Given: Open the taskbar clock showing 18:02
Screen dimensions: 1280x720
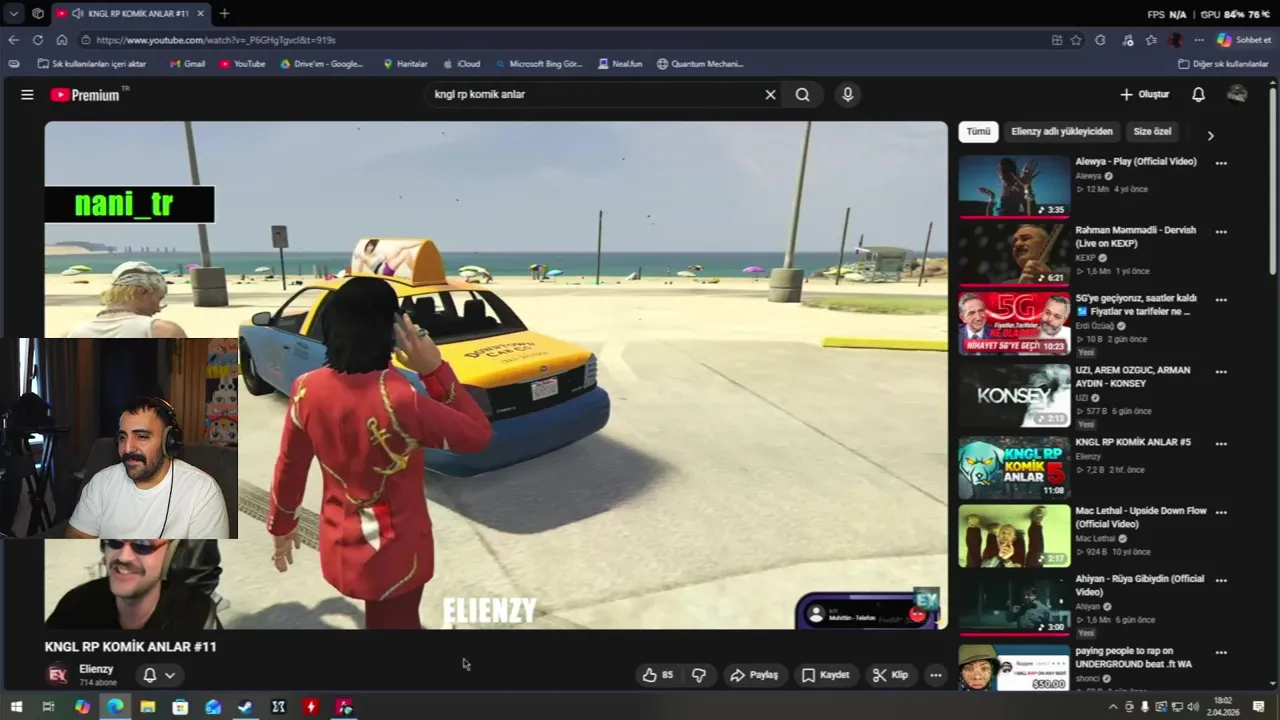Looking at the screenshot, I should pyautogui.click(x=1223, y=707).
